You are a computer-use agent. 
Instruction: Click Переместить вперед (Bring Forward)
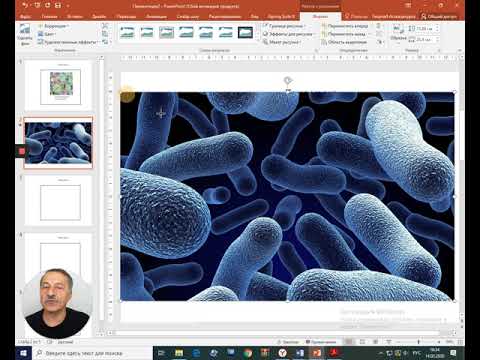pos(345,26)
